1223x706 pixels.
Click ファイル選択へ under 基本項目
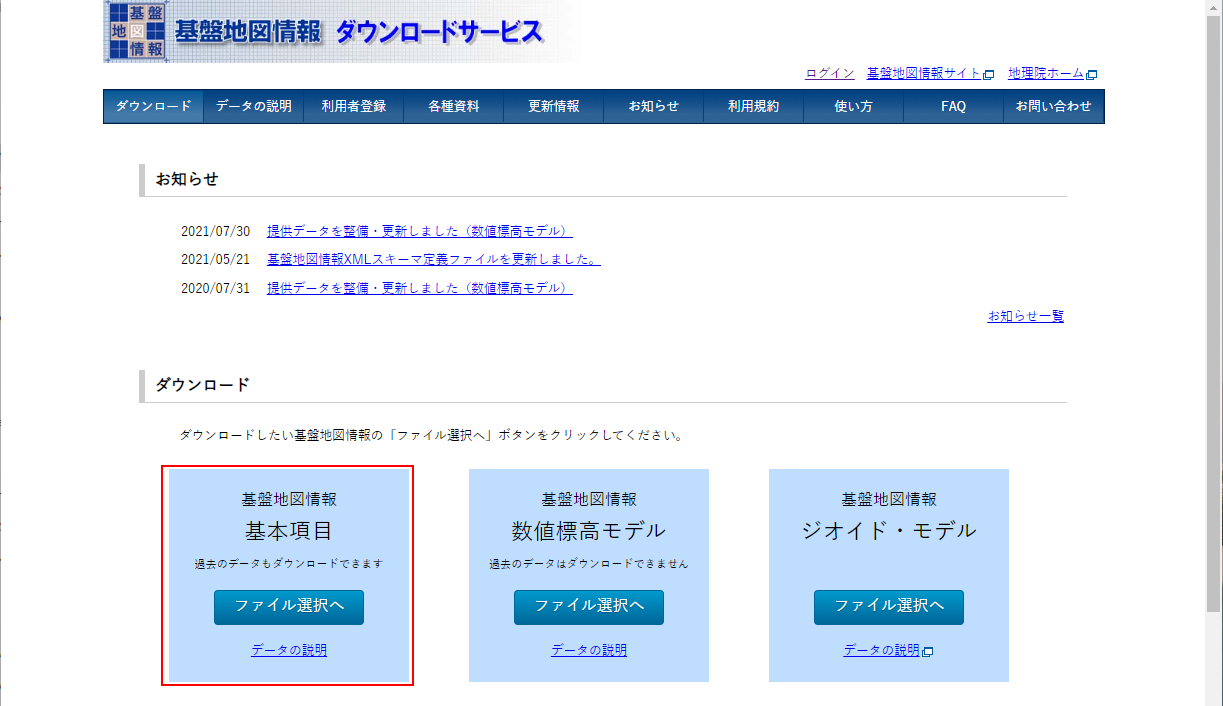(x=289, y=607)
